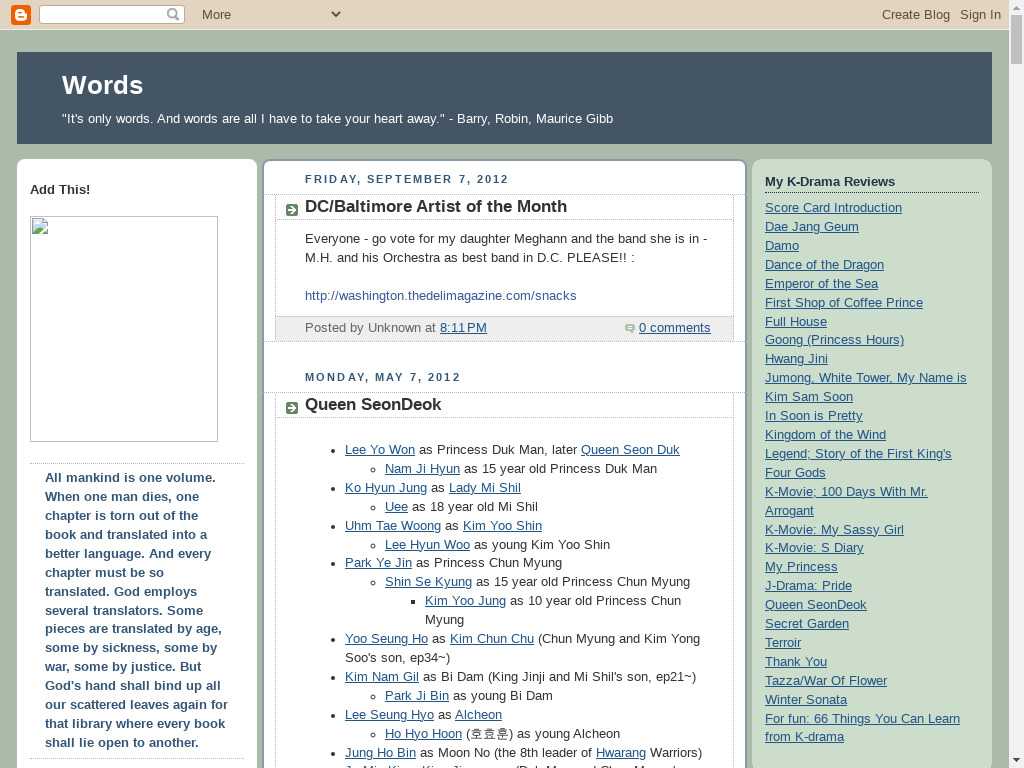Viewport: 1024px width, 768px height.
Task: Click the comments speech bubble icon
Action: pyautogui.click(x=629, y=328)
